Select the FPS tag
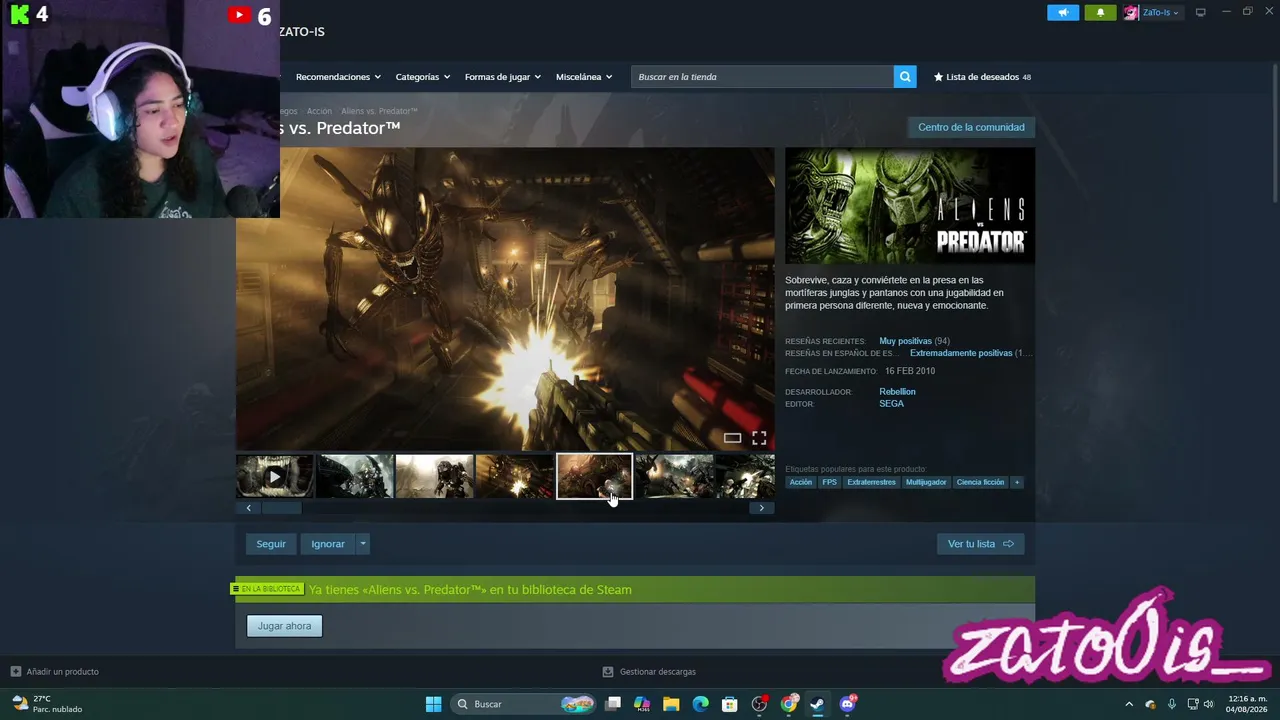 click(829, 482)
